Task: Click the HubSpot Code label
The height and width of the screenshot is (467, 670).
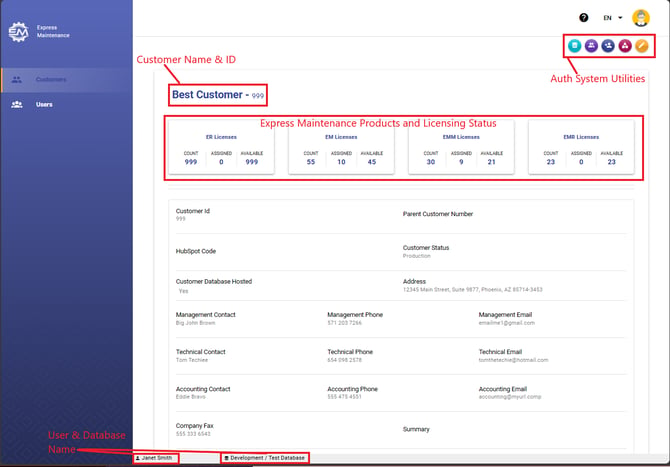Action: click(196, 251)
